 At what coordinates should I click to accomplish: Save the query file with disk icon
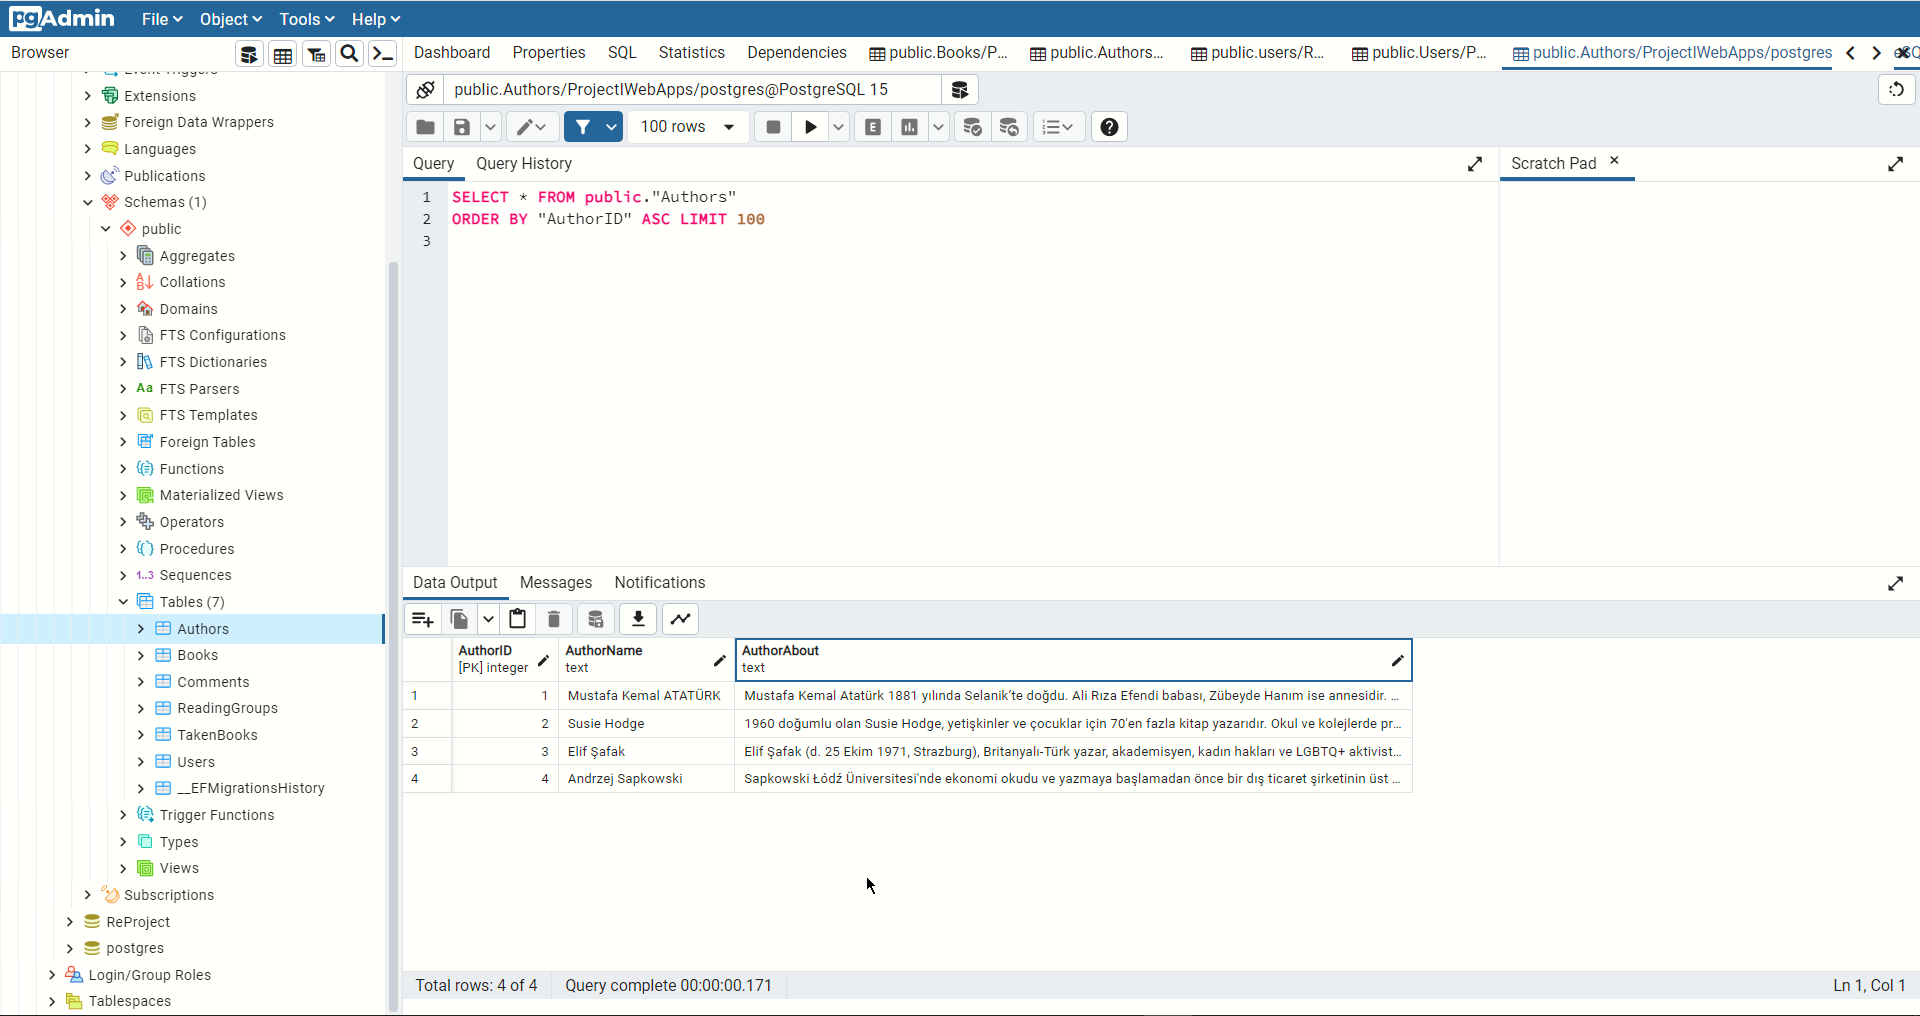tap(462, 127)
